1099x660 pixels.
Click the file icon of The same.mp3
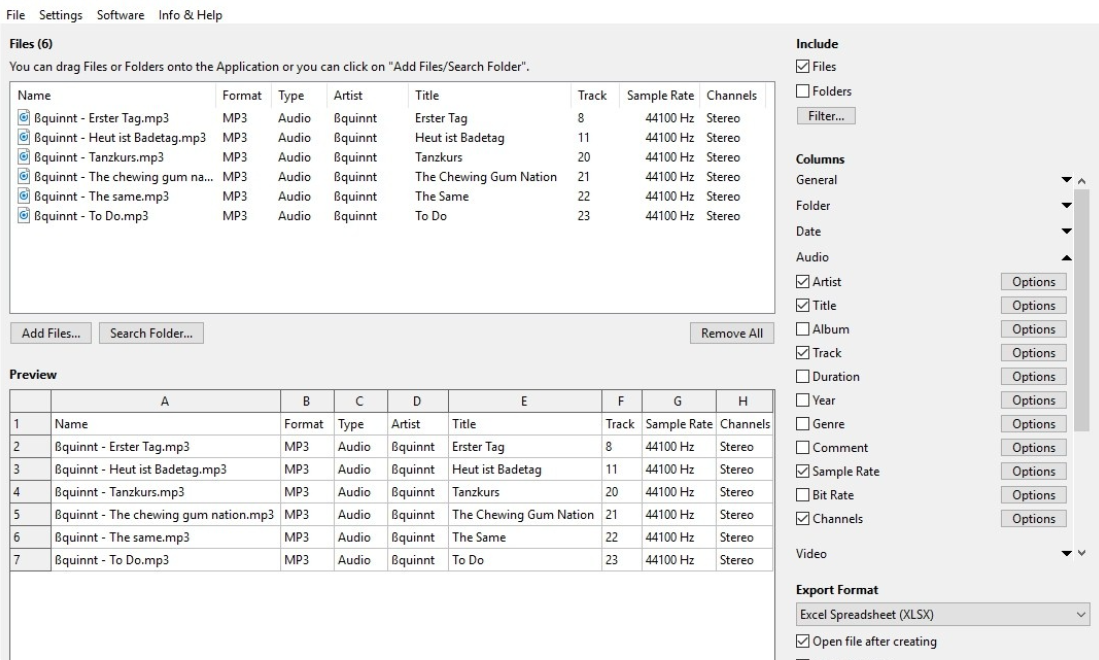tap(24, 196)
